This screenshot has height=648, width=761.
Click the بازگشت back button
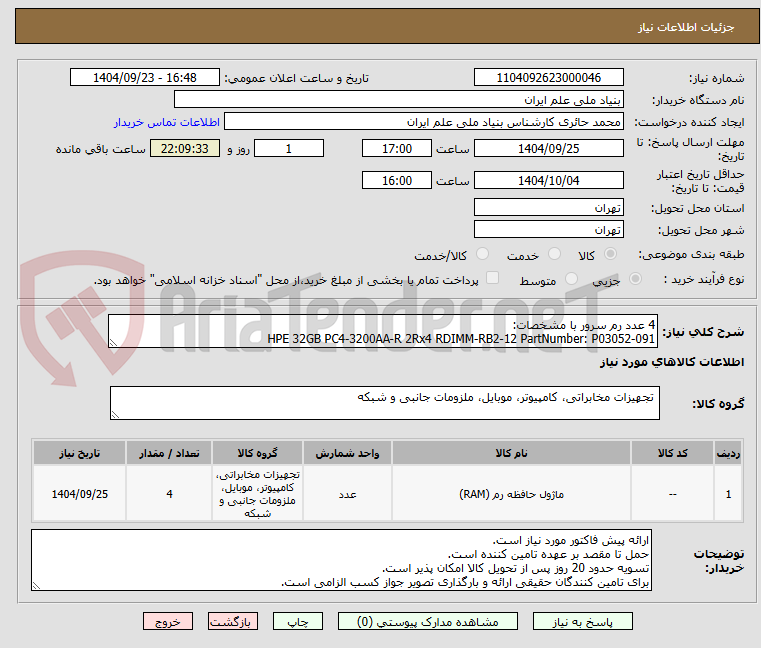click(233, 621)
